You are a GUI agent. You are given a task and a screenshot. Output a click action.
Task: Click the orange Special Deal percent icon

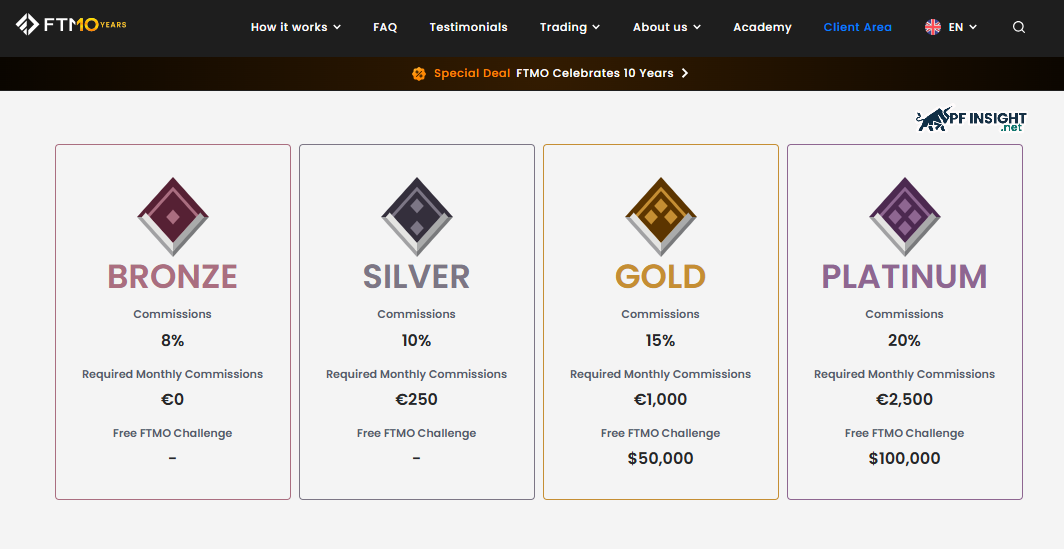(419, 73)
